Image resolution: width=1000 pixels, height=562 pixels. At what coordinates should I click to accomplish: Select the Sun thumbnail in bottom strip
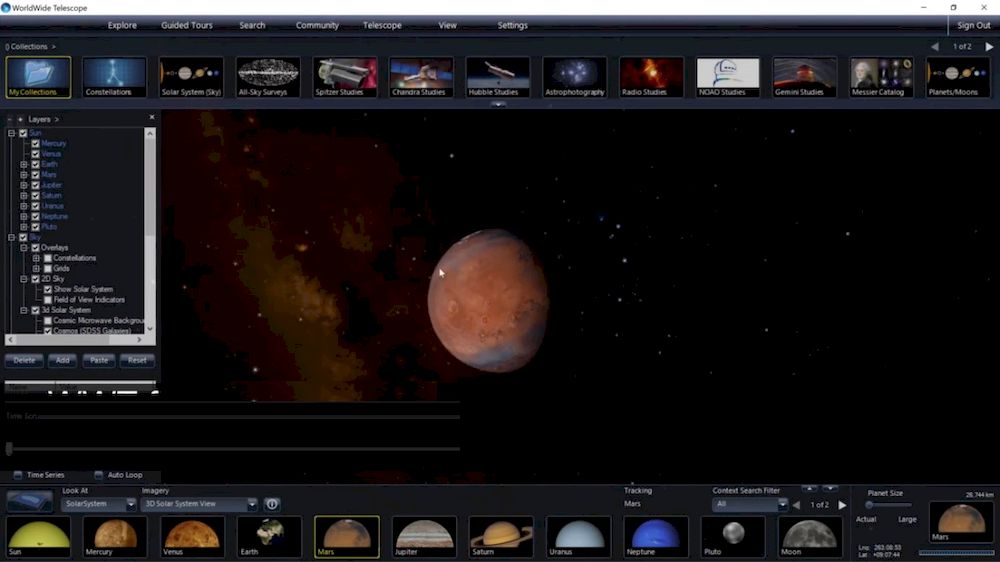click(x=38, y=536)
